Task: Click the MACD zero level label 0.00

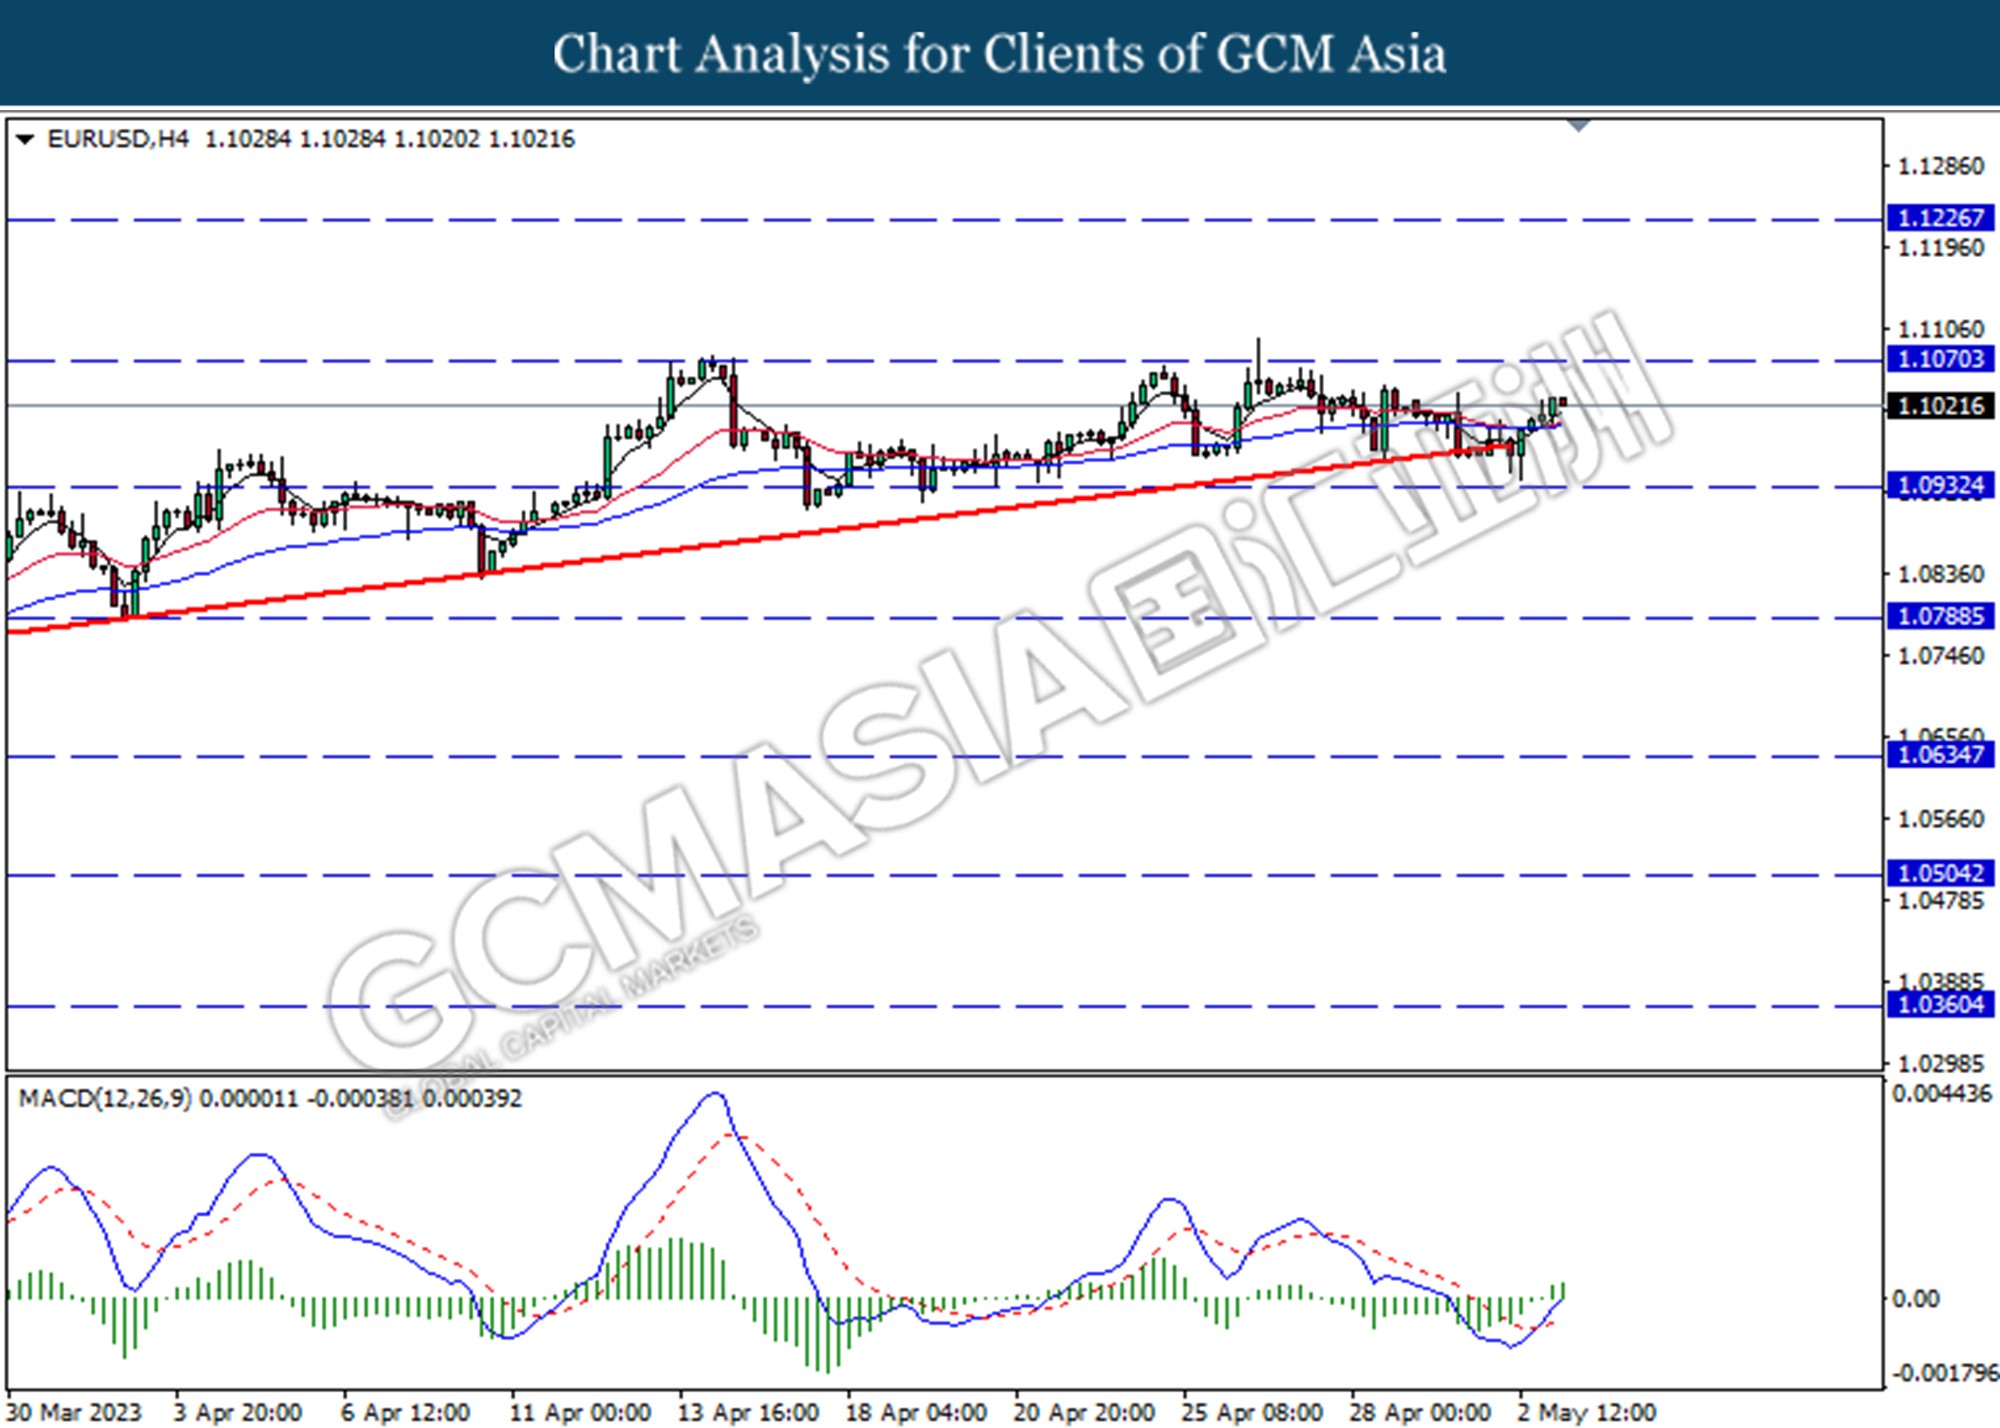Action: tap(1916, 1298)
